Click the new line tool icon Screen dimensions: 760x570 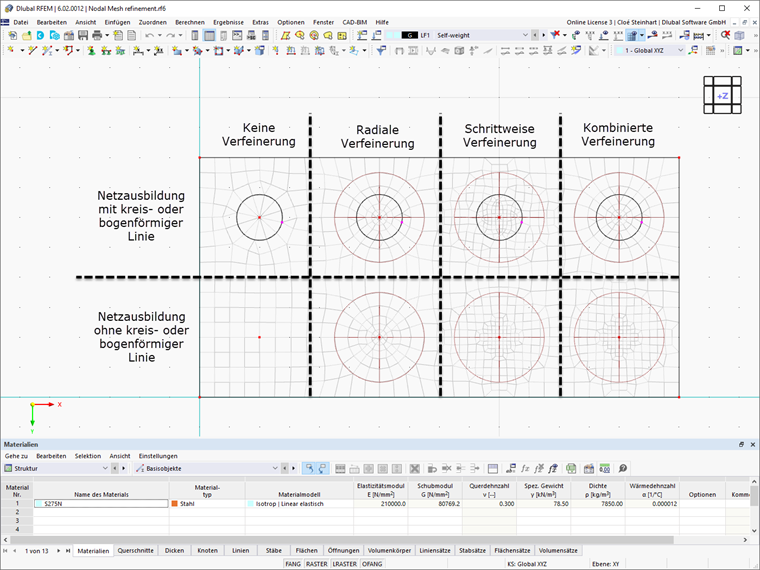[x=32, y=50]
